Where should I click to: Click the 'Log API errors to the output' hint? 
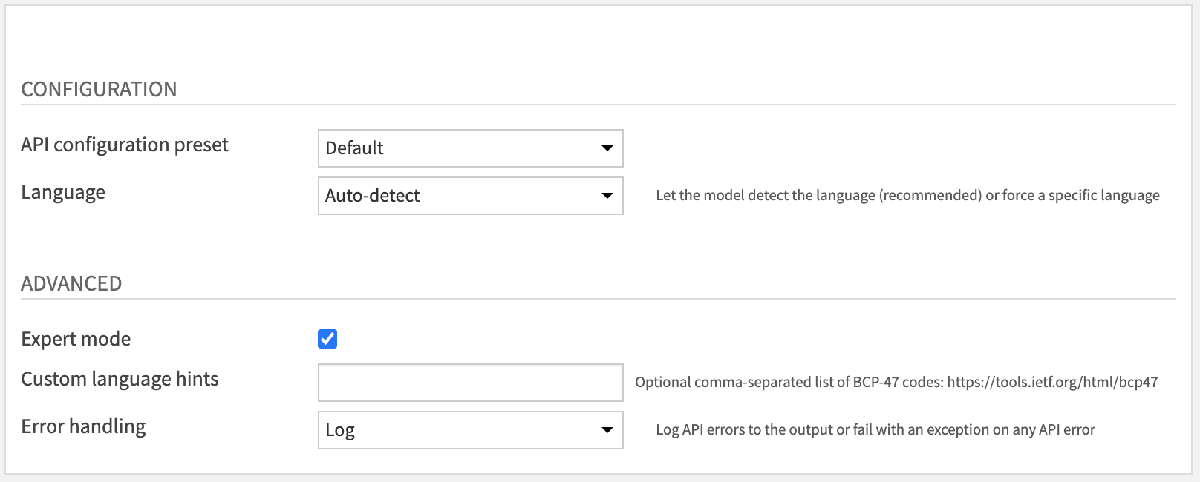pyautogui.click(x=875, y=430)
